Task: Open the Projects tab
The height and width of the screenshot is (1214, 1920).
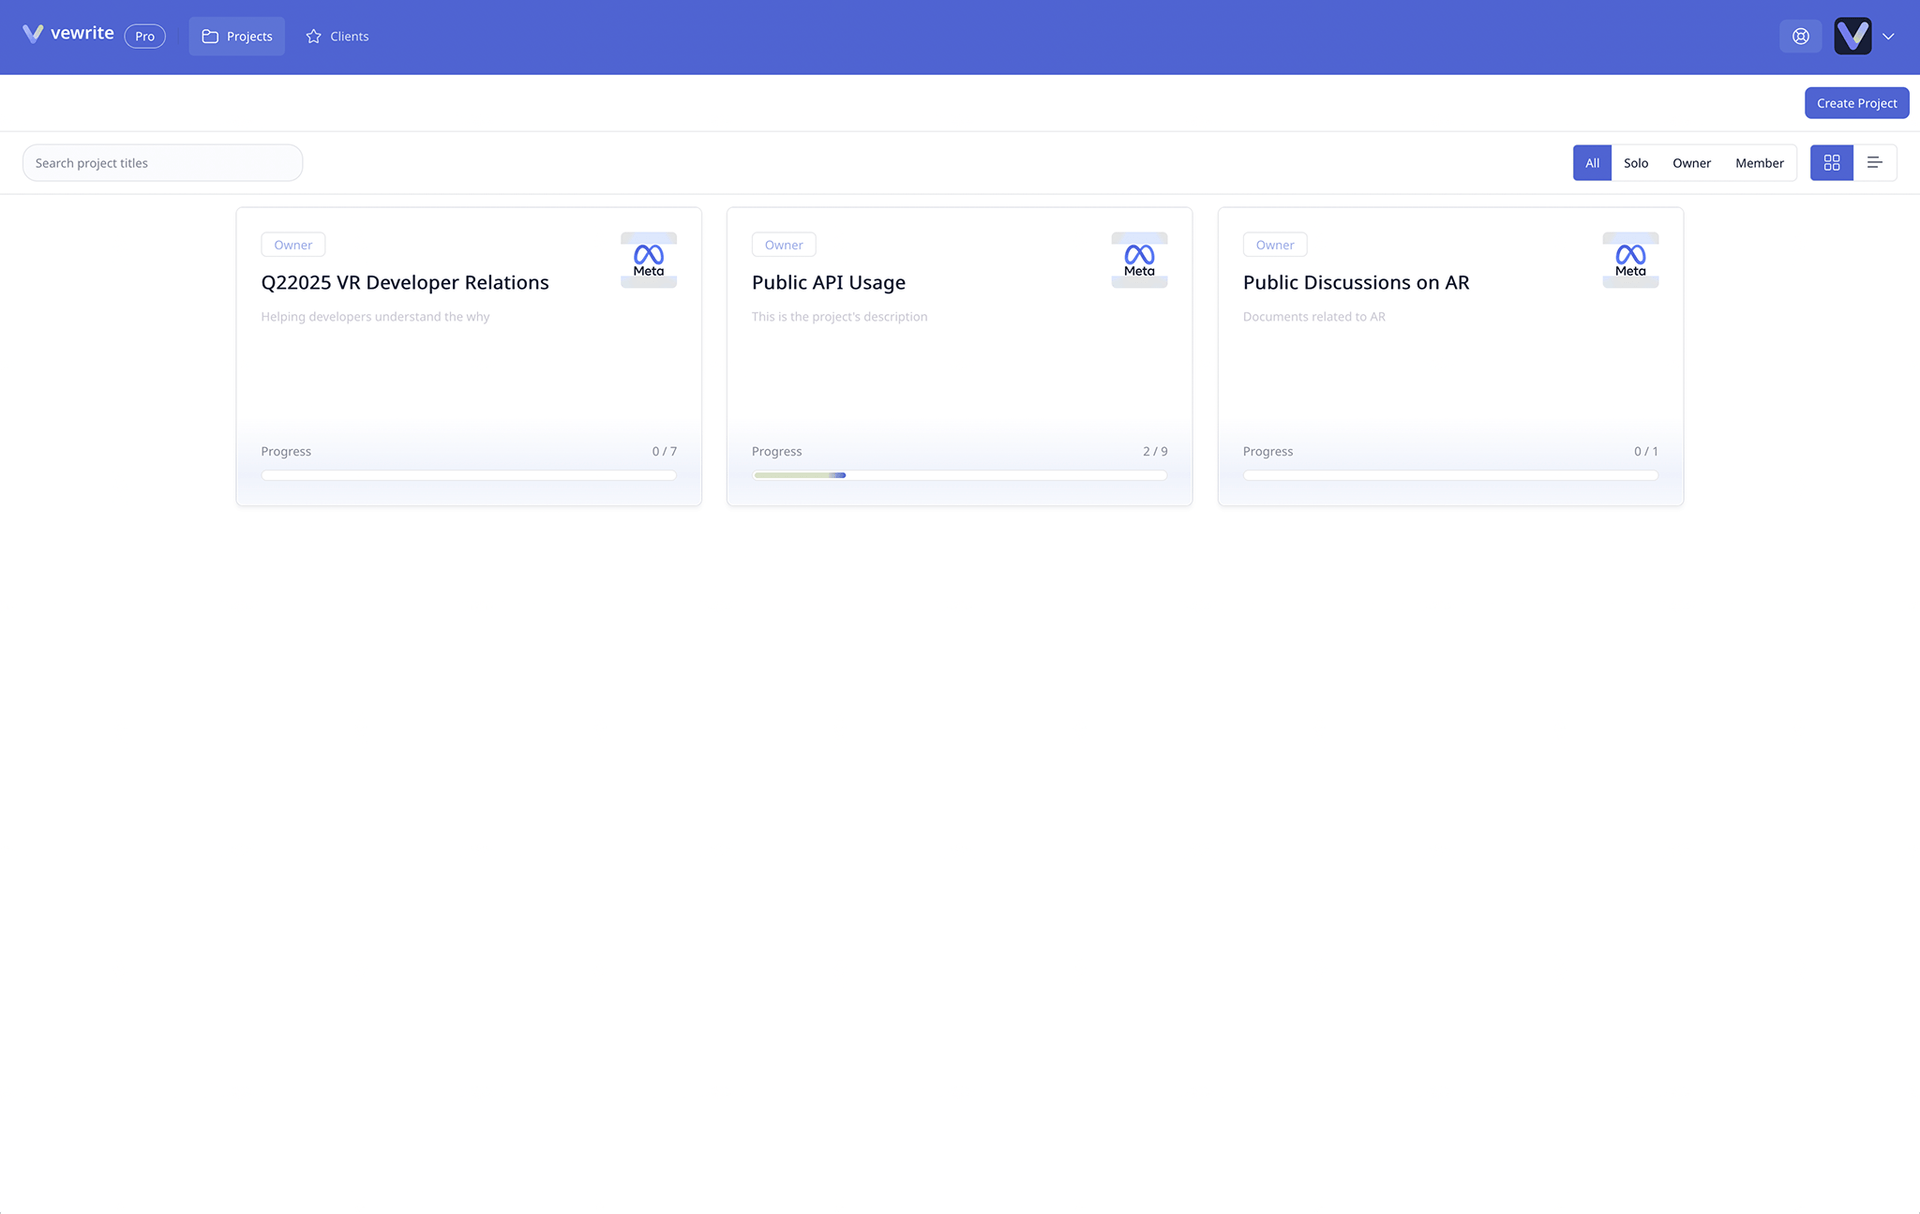Action: point(237,36)
